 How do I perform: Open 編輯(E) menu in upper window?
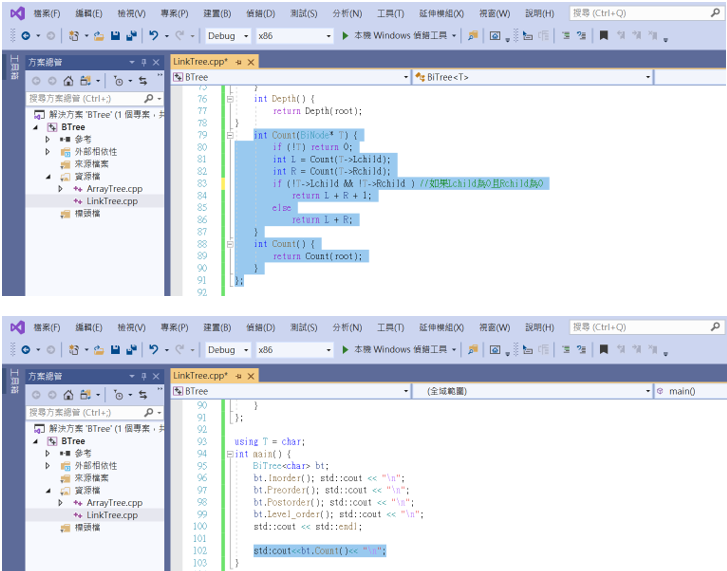(x=89, y=13)
